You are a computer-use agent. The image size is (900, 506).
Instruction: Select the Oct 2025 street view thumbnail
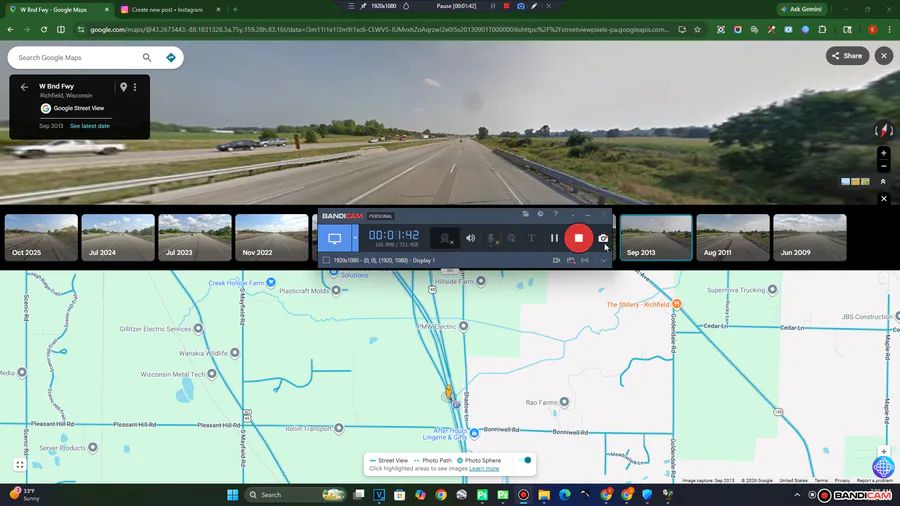tap(41, 238)
